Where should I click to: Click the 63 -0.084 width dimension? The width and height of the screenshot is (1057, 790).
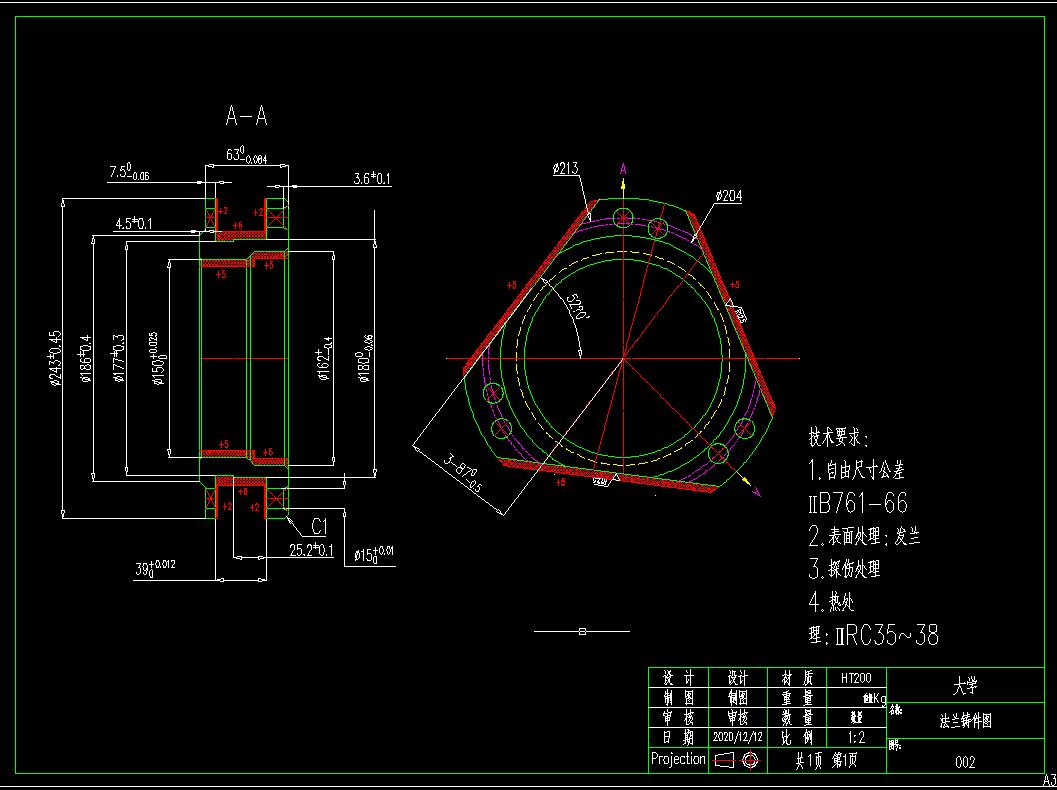tap(247, 156)
